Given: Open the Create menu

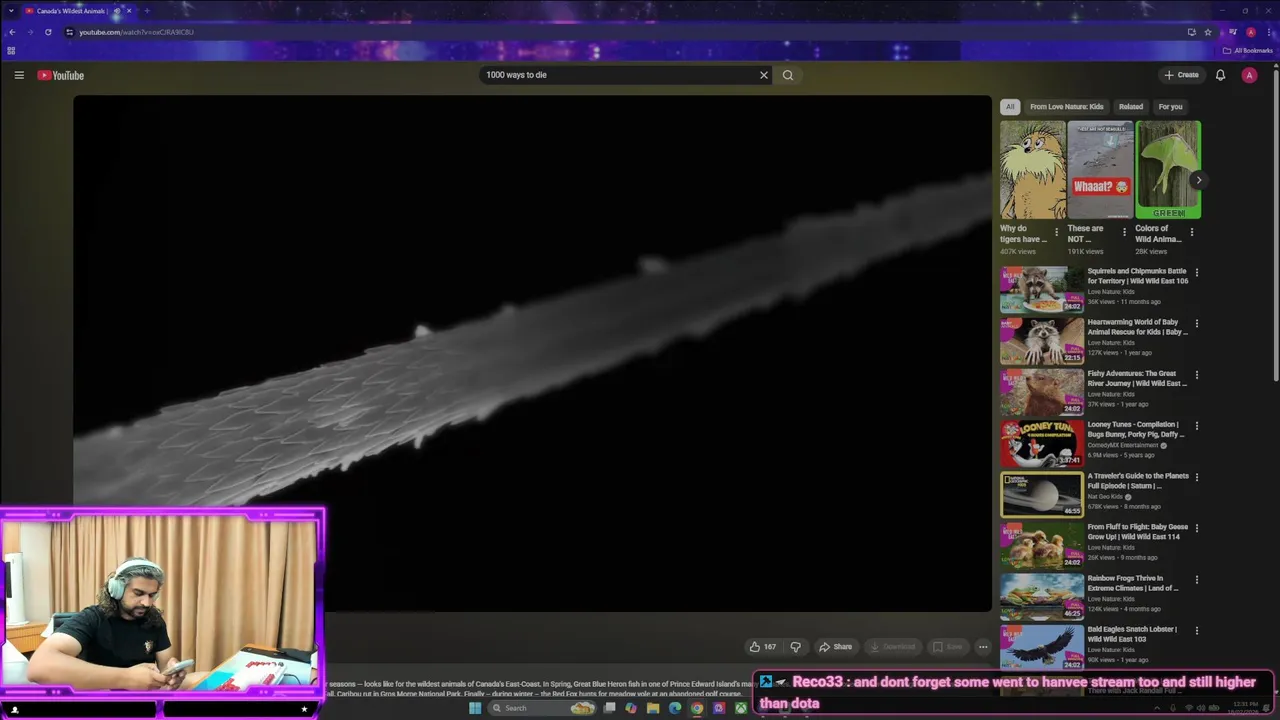Looking at the screenshot, I should click(x=1181, y=75).
